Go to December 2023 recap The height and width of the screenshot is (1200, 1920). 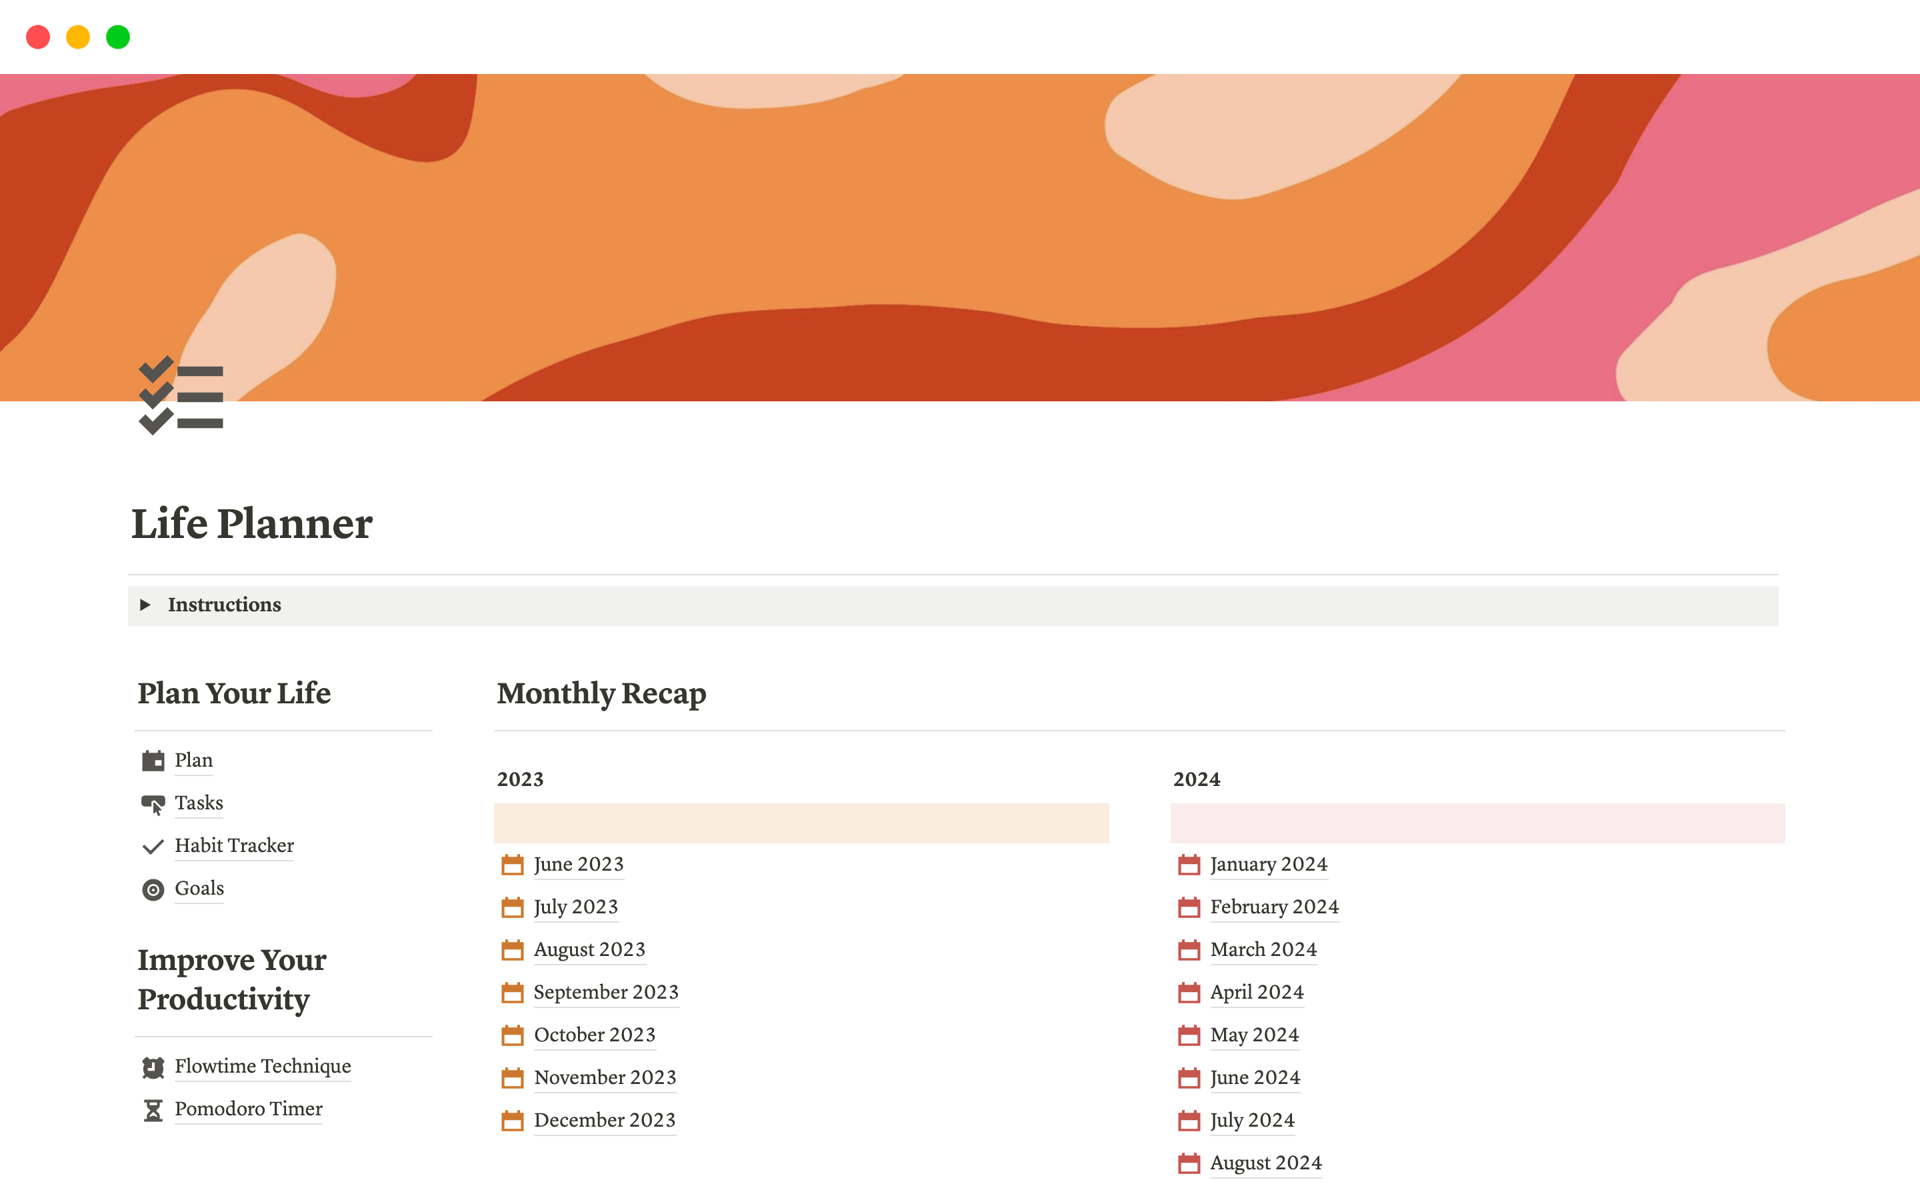pos(604,1120)
